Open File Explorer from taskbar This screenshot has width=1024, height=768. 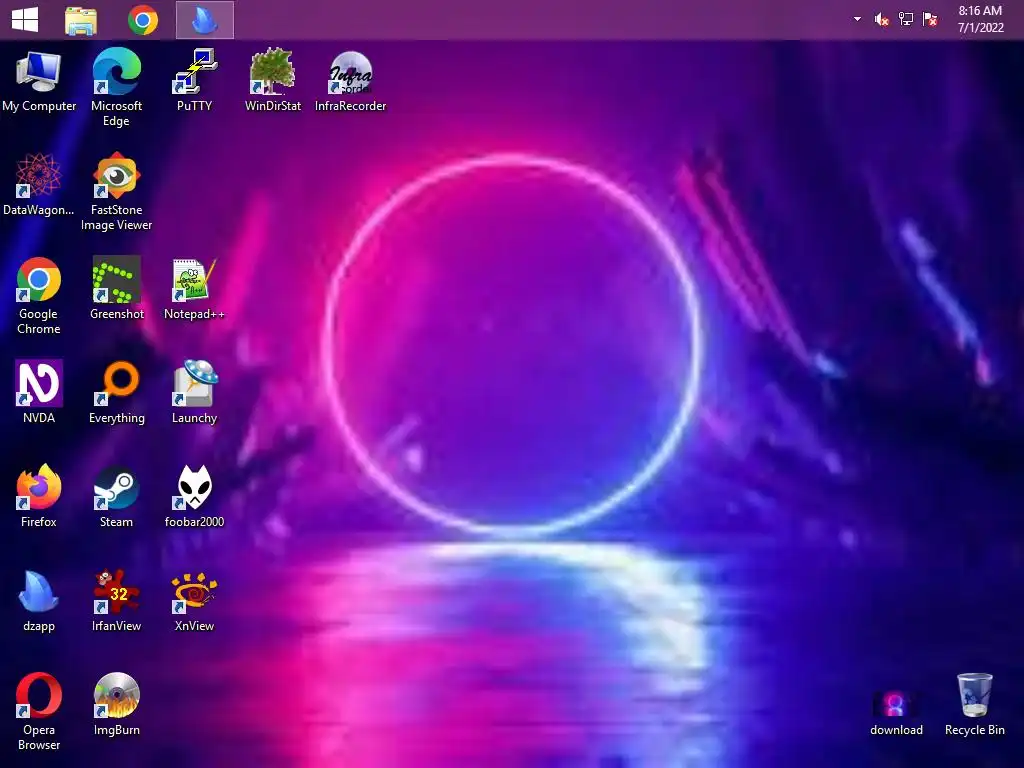click(x=81, y=20)
